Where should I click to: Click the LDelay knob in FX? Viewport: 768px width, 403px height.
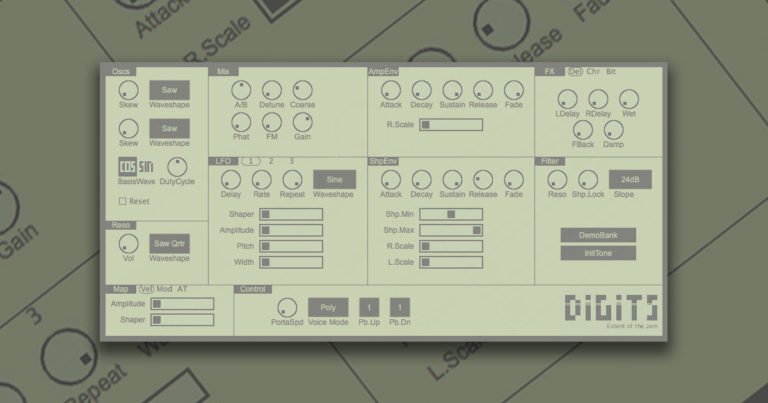tap(567, 99)
